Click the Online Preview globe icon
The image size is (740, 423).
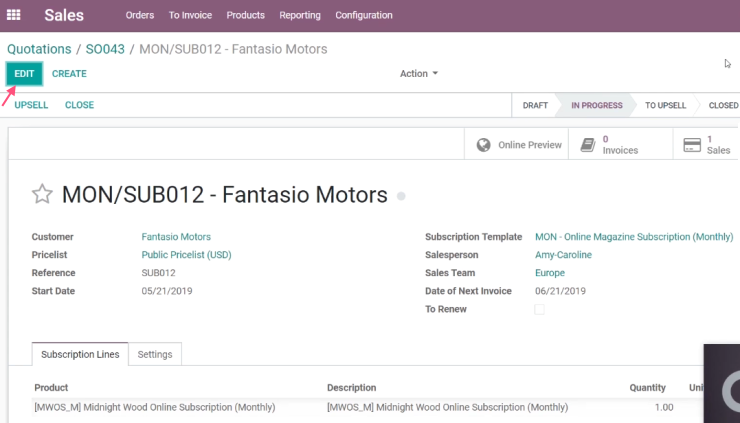tap(483, 145)
